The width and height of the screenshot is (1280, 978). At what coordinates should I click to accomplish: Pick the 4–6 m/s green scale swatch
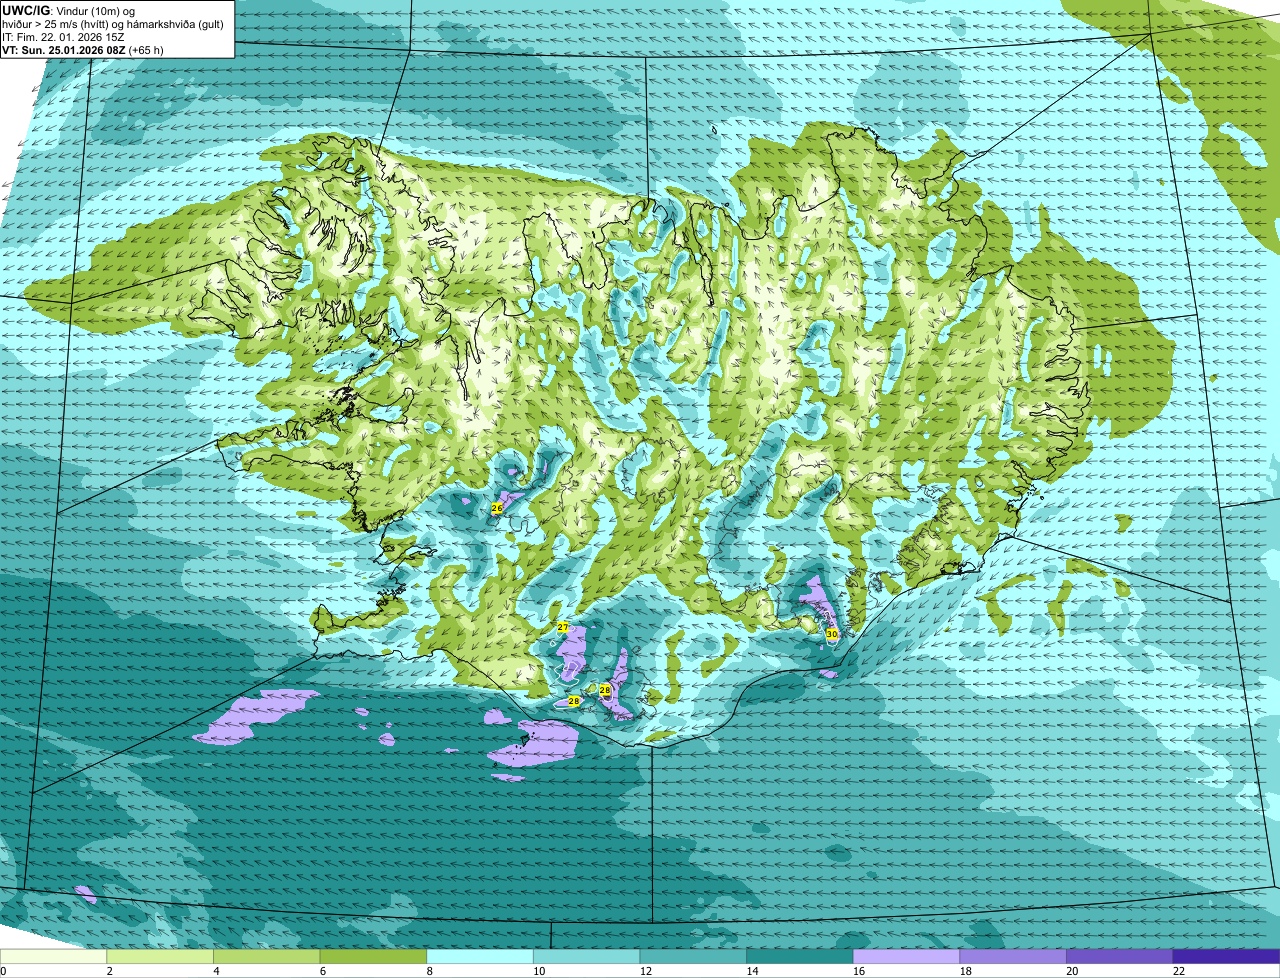point(266,957)
